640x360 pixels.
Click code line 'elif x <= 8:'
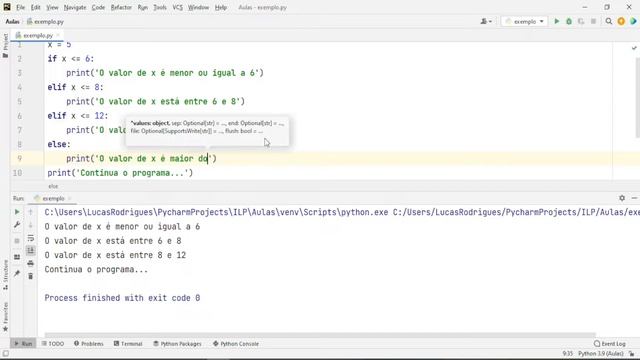(x=76, y=87)
